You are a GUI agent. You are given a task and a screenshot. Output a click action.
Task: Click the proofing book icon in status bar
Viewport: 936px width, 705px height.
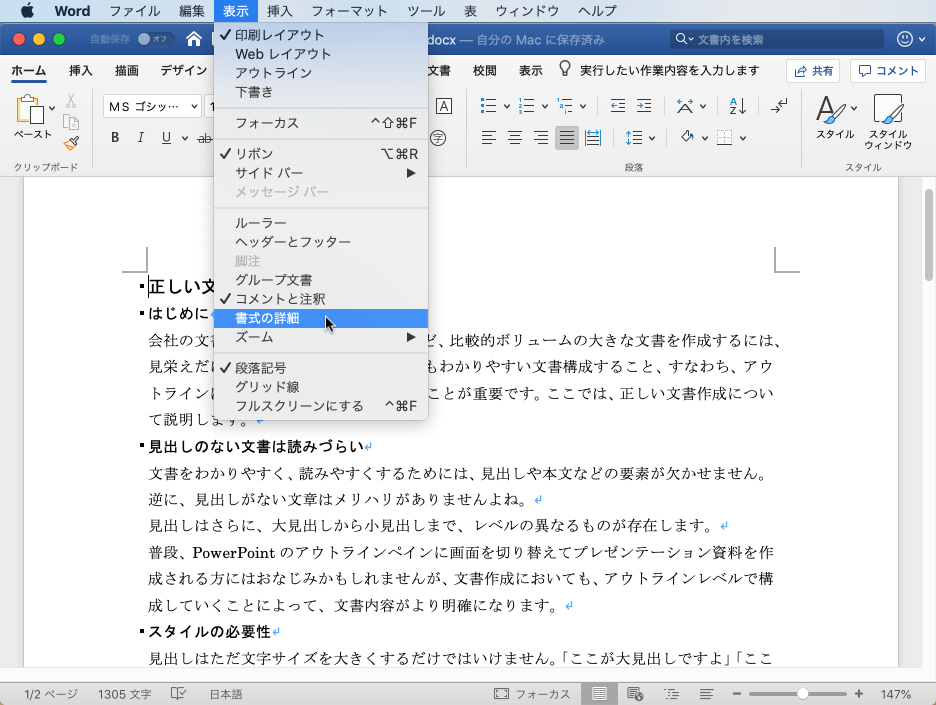pos(178,693)
